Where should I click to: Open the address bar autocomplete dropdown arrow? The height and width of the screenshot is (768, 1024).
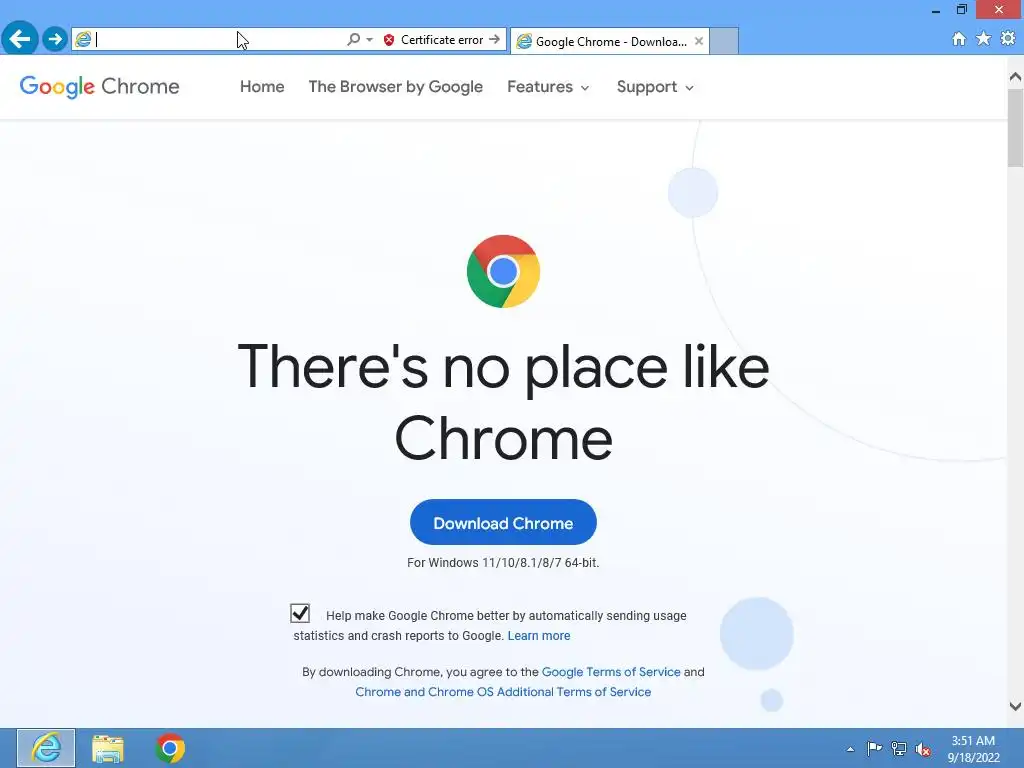click(370, 40)
